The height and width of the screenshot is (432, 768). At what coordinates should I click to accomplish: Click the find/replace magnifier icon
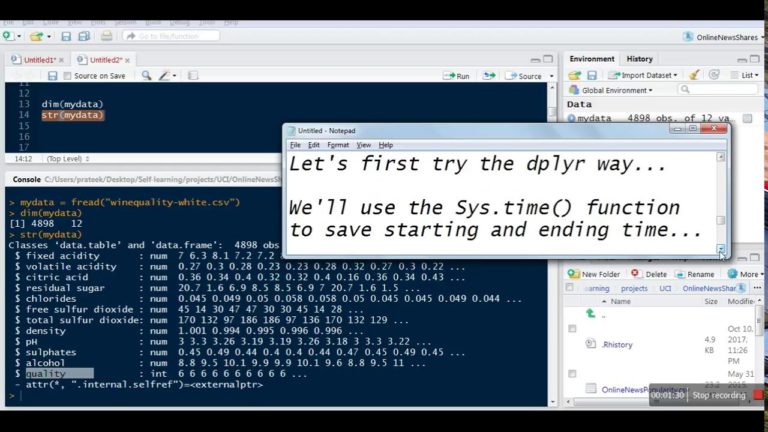[x=146, y=76]
